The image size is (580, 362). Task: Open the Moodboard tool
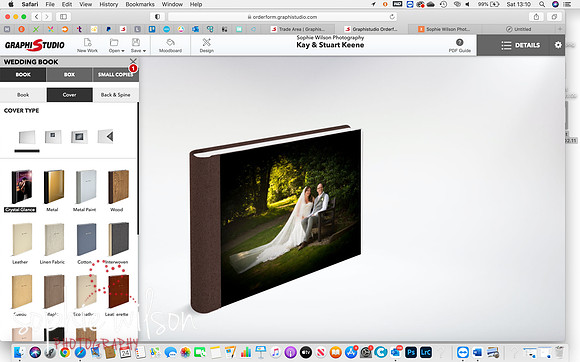170,45
